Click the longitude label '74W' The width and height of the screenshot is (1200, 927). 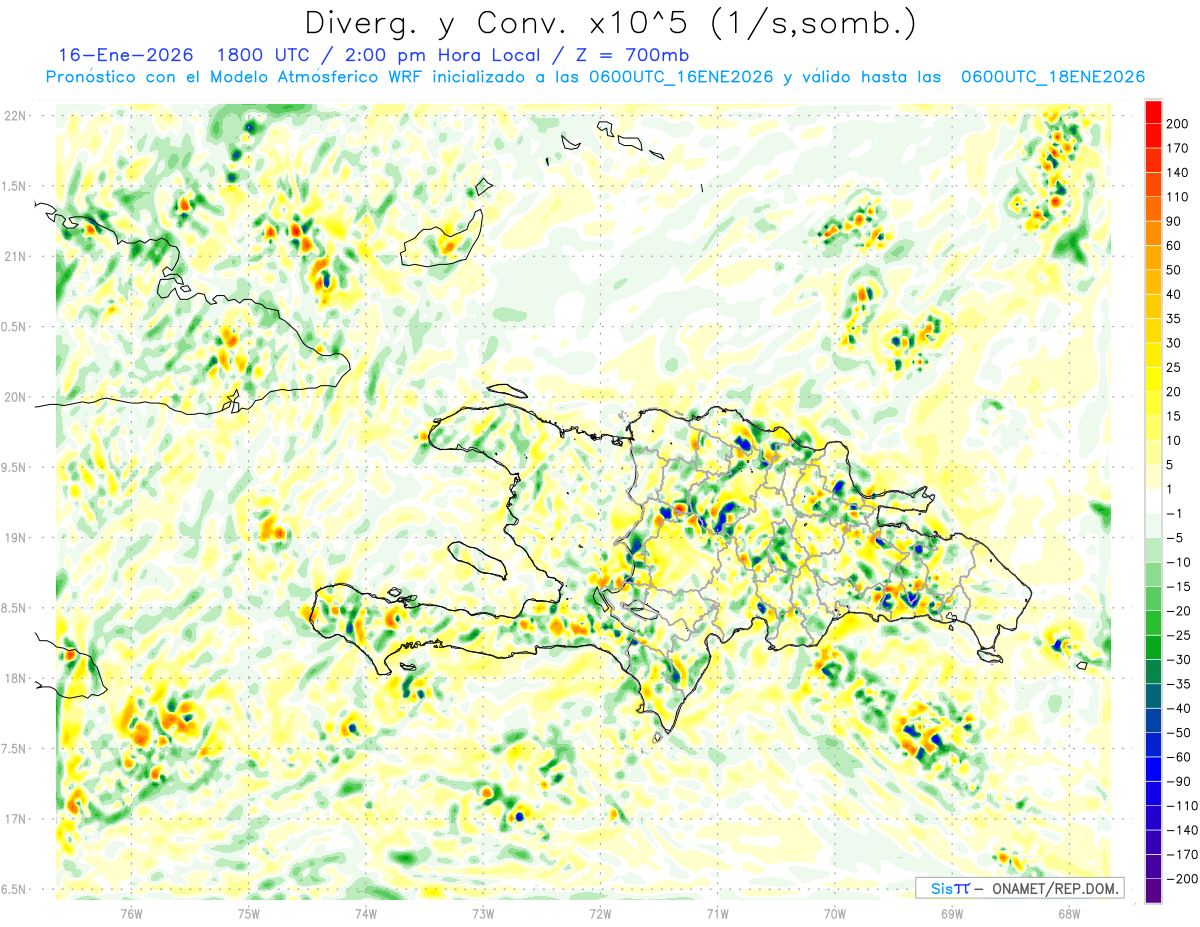(x=365, y=913)
